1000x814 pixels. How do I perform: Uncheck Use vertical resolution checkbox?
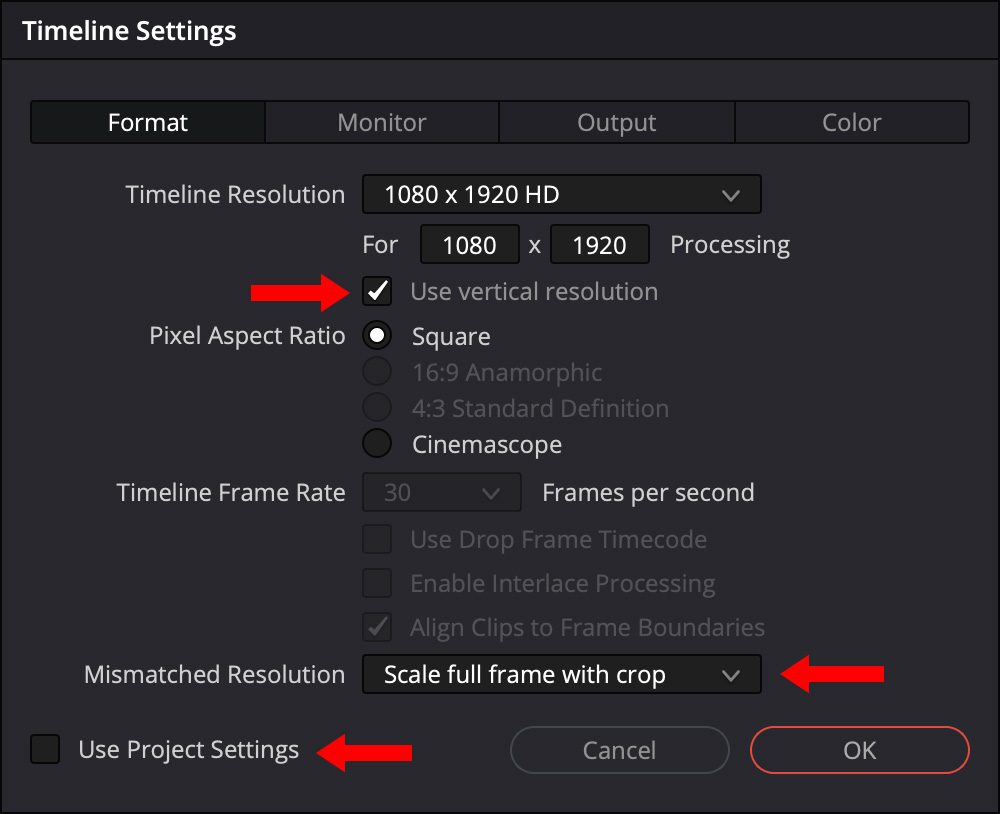tap(377, 292)
